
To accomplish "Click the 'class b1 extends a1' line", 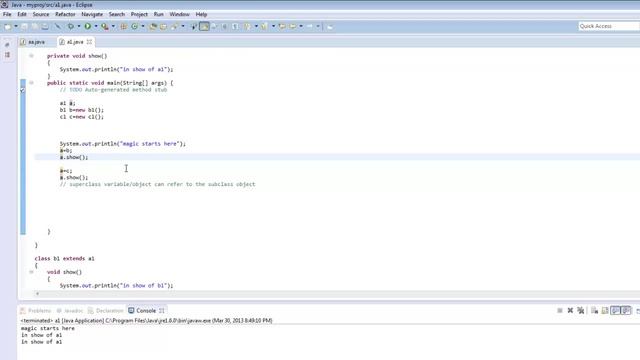I will tap(64, 258).
